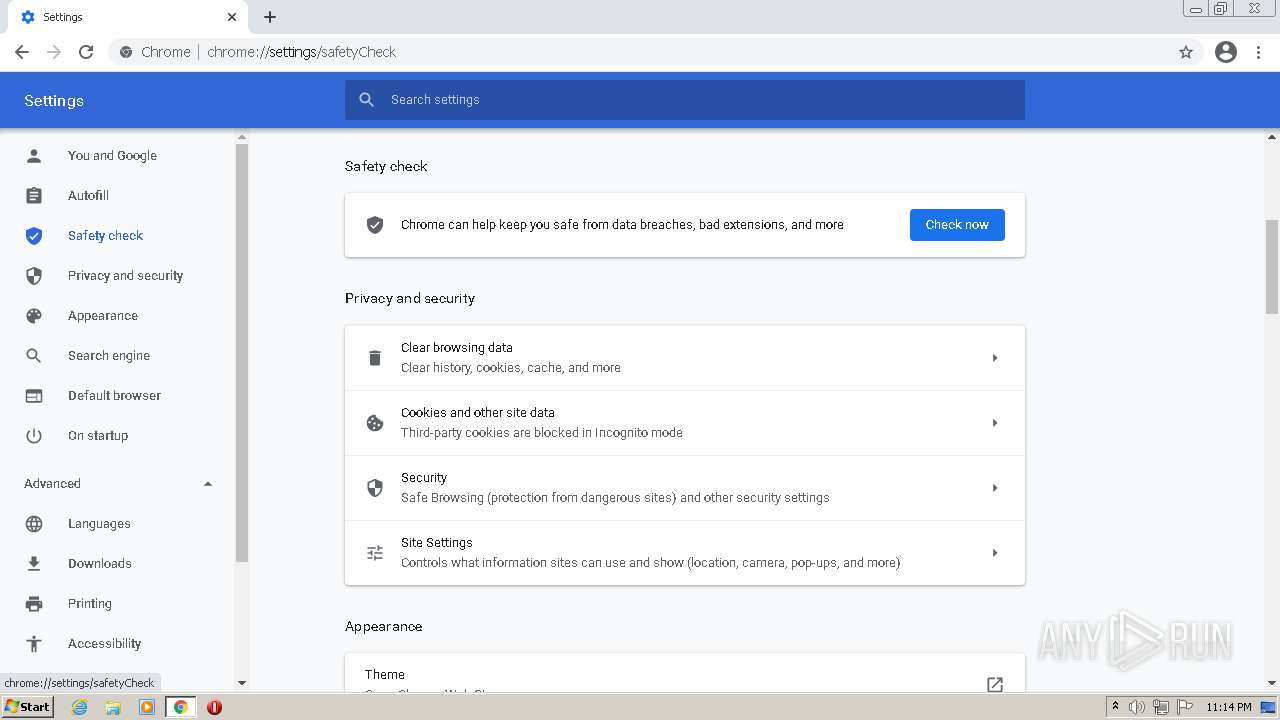1280x720 pixels.
Task: Click the Search engine magnifier icon in the sidebar
Action: click(34, 355)
